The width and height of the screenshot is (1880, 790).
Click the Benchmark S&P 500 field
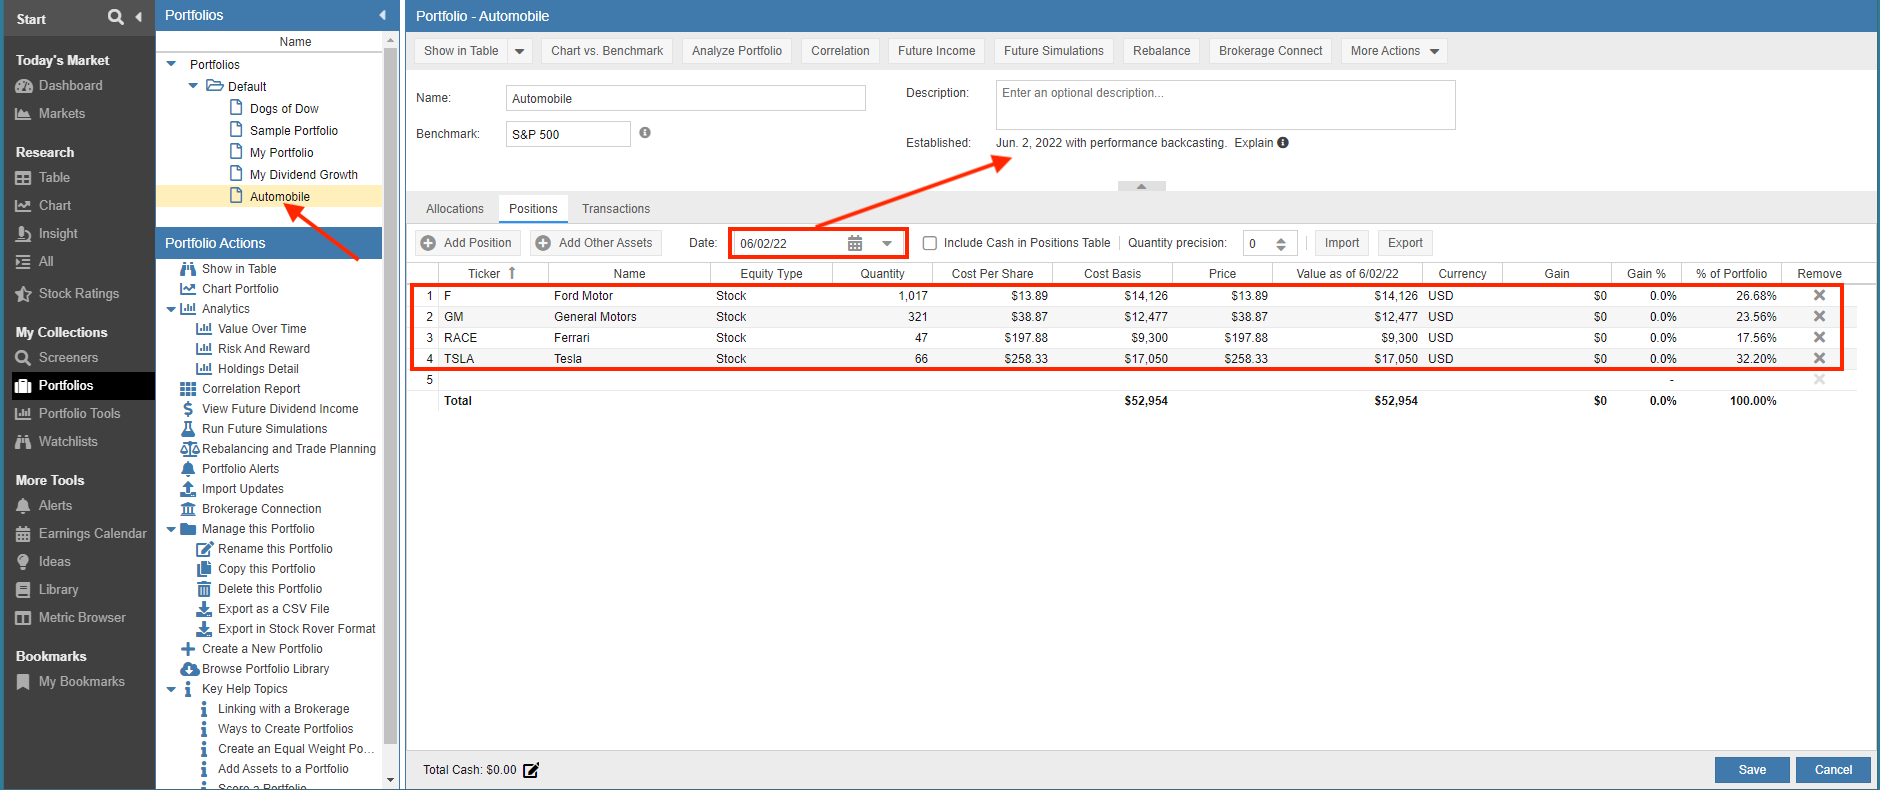point(568,134)
